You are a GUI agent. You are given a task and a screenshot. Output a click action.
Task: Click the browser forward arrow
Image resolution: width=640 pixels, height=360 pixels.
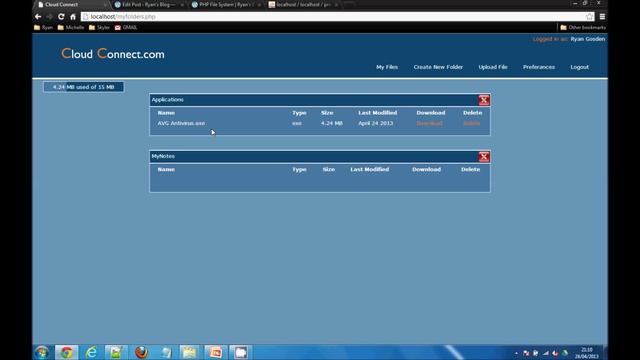tap(49, 17)
